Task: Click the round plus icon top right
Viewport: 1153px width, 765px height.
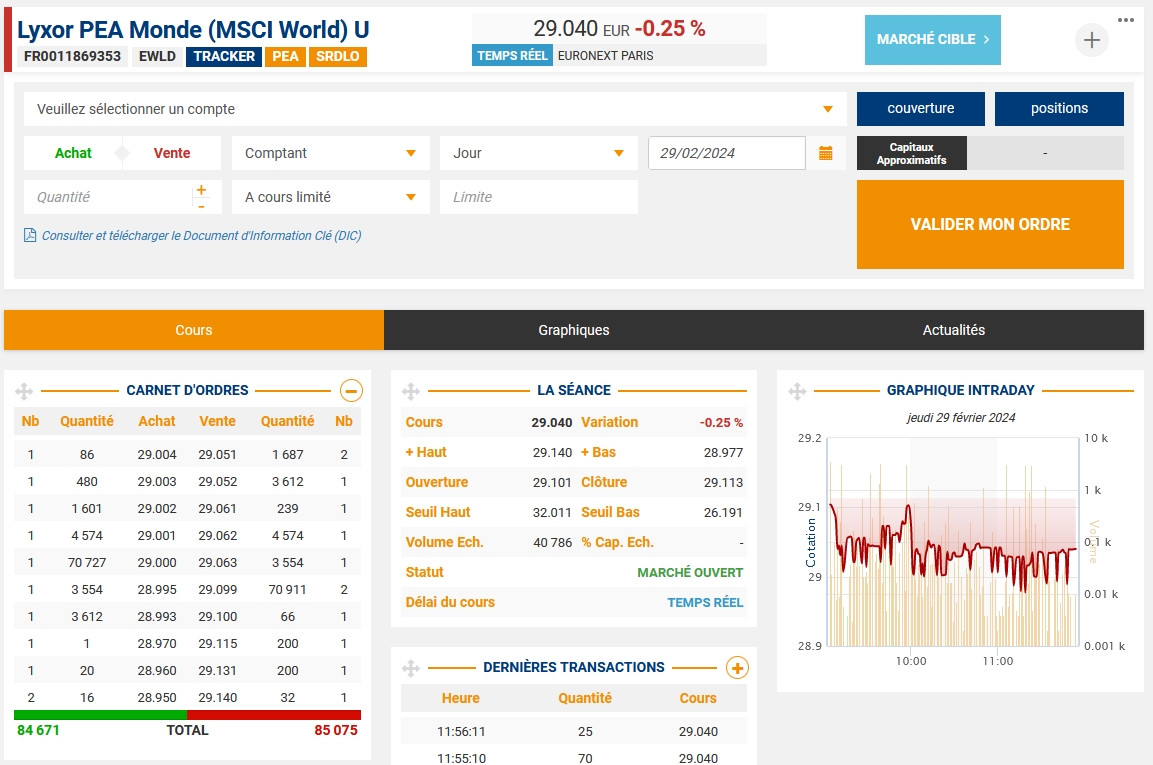Action: [x=1092, y=40]
